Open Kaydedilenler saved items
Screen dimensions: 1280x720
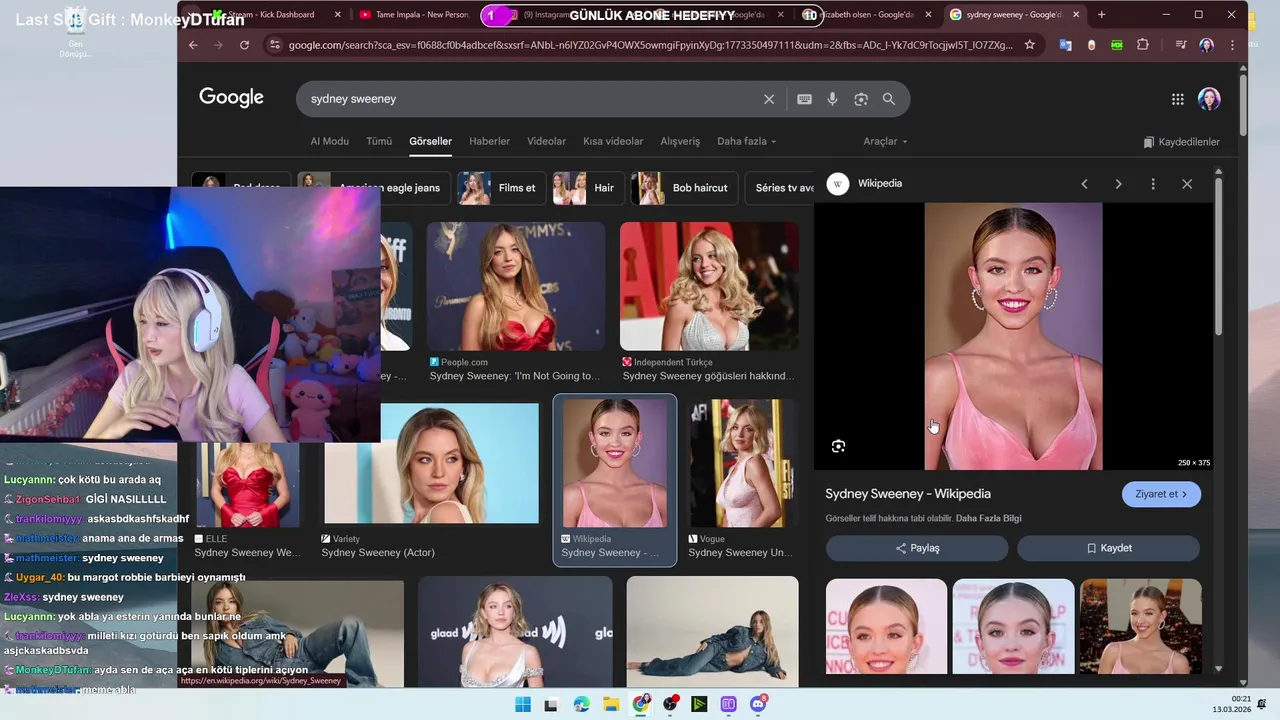1181,142
